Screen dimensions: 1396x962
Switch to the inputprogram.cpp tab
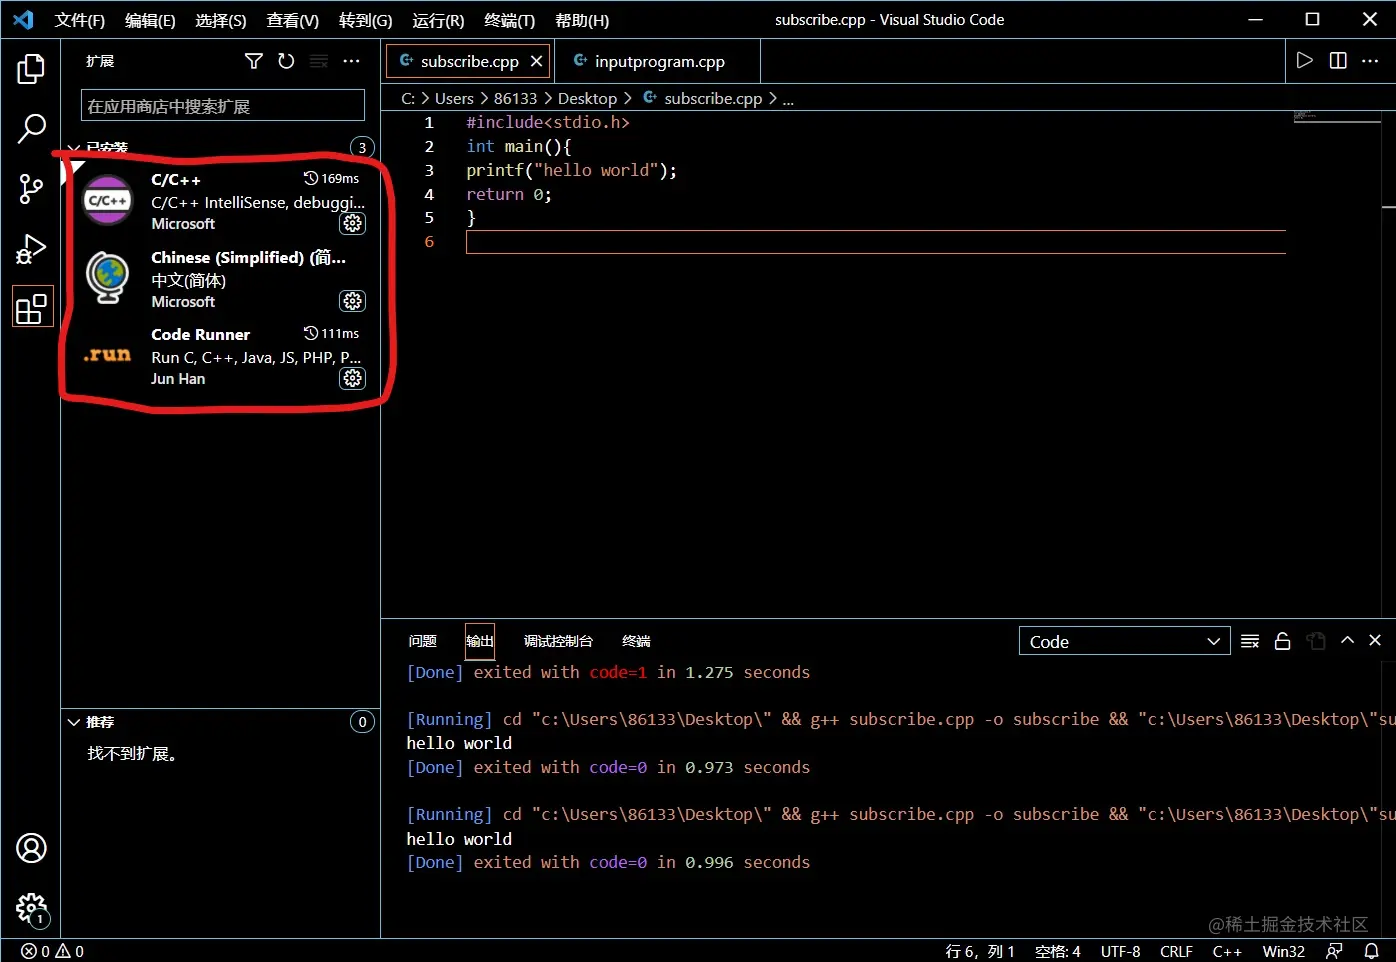[657, 61]
